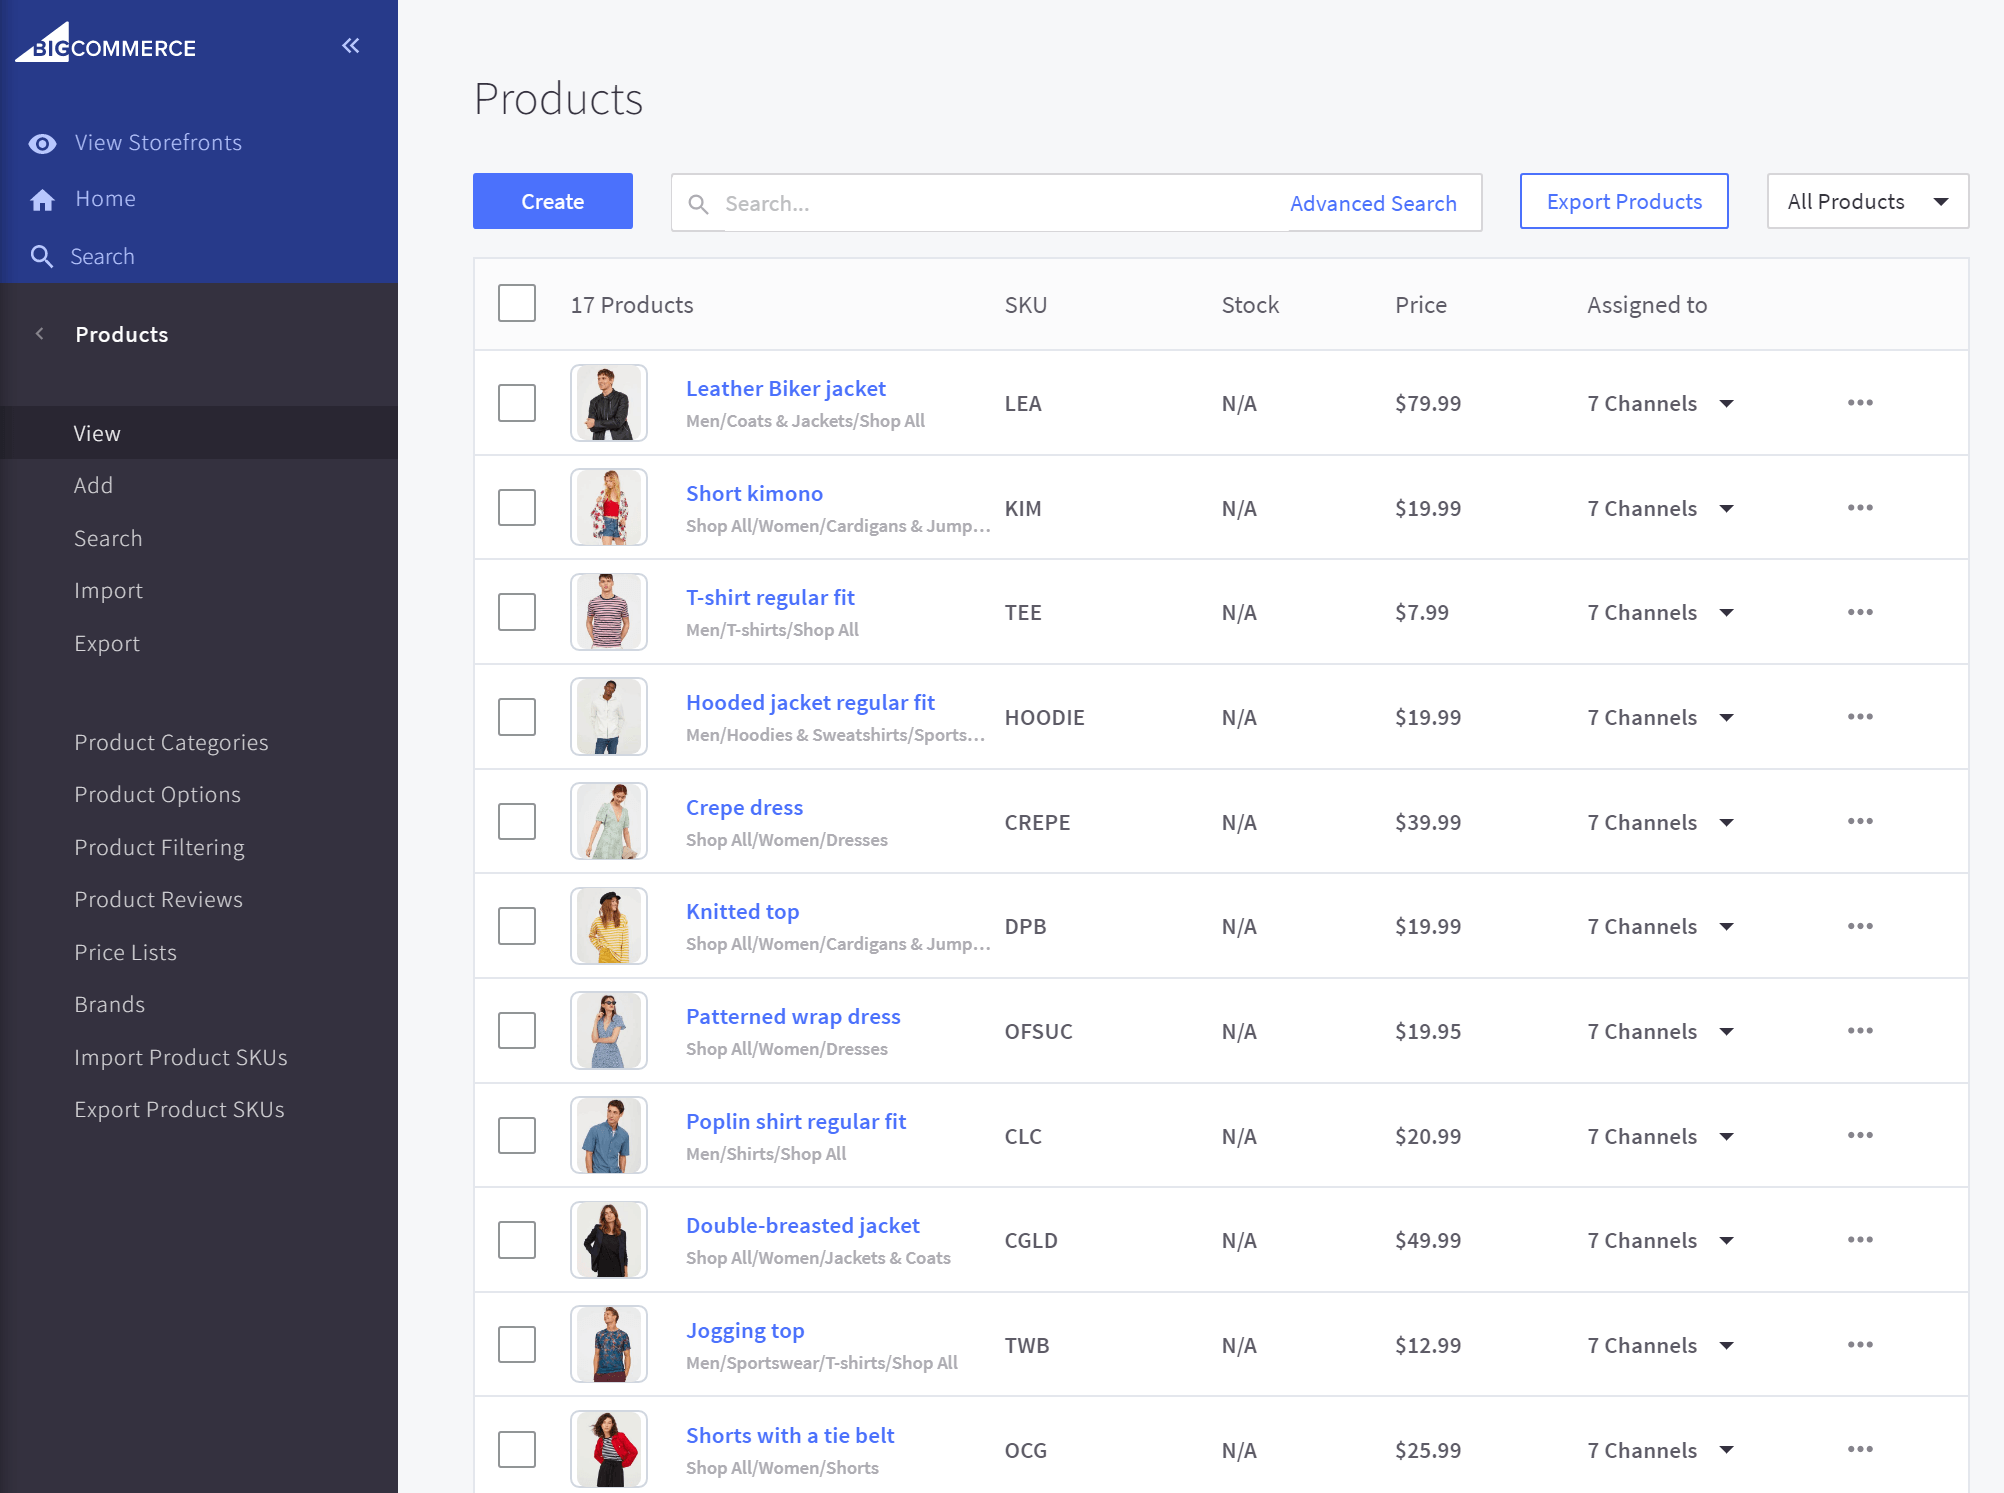This screenshot has width=2004, height=1493.
Task: Collapse the sidebar with the double-chevron icon
Action: click(x=349, y=45)
